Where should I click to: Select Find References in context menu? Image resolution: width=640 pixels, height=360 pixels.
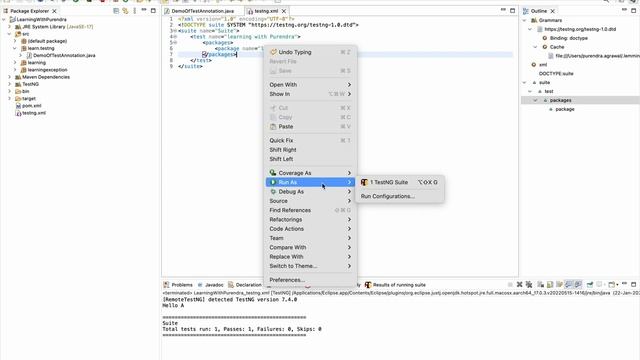coord(310,210)
